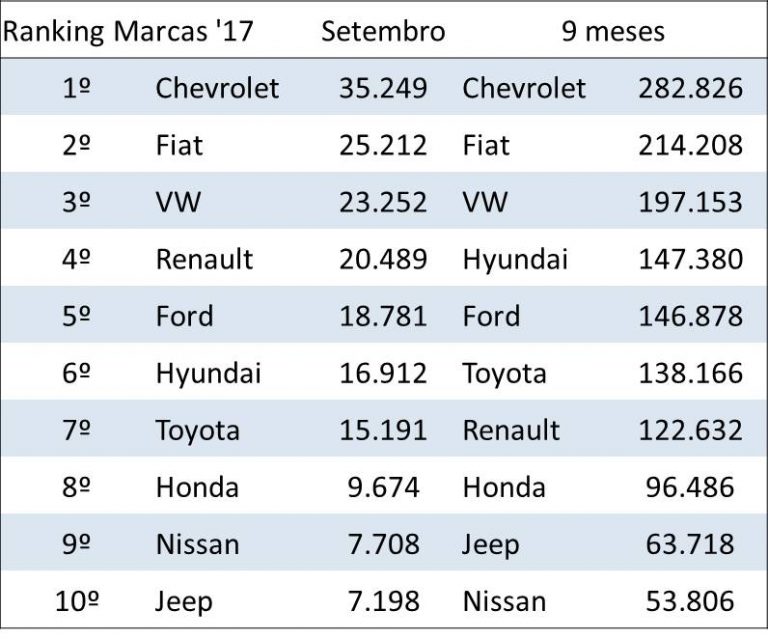This screenshot has width=768, height=639.
Task: Select the Setembro column header
Action: pos(383,31)
